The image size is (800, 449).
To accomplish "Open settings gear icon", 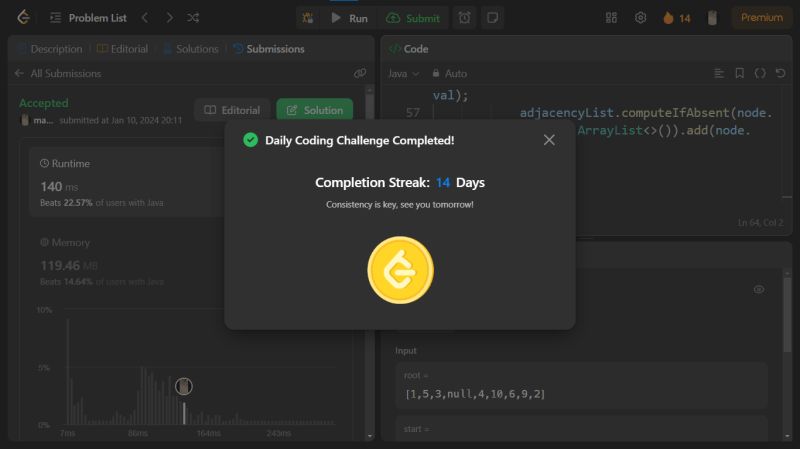I will [x=640, y=18].
